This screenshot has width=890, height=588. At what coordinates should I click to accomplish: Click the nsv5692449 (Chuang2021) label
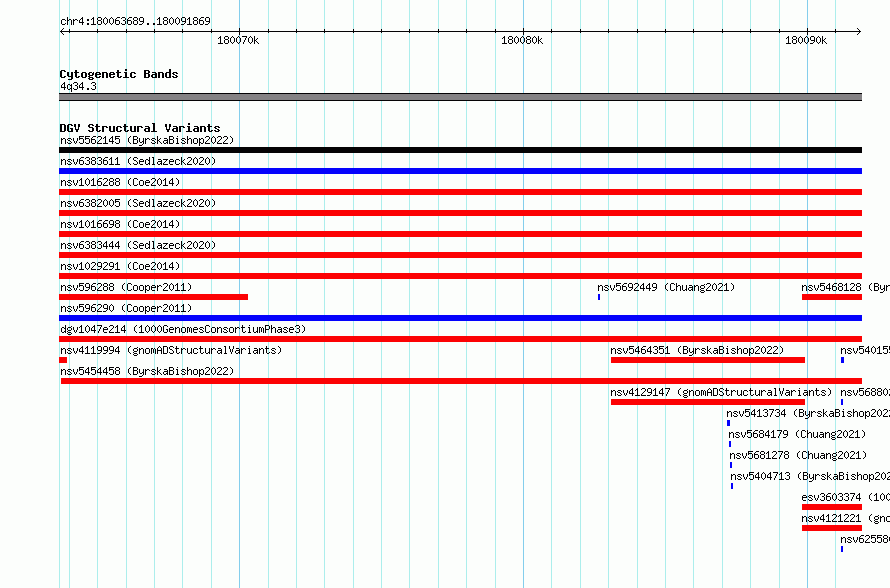point(666,287)
